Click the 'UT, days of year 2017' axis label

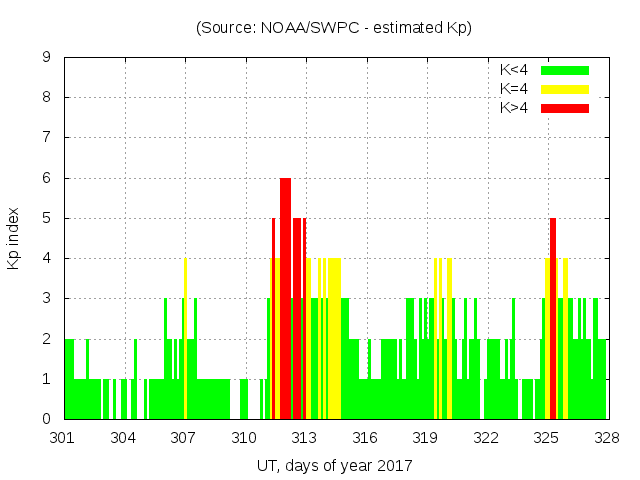(334, 465)
